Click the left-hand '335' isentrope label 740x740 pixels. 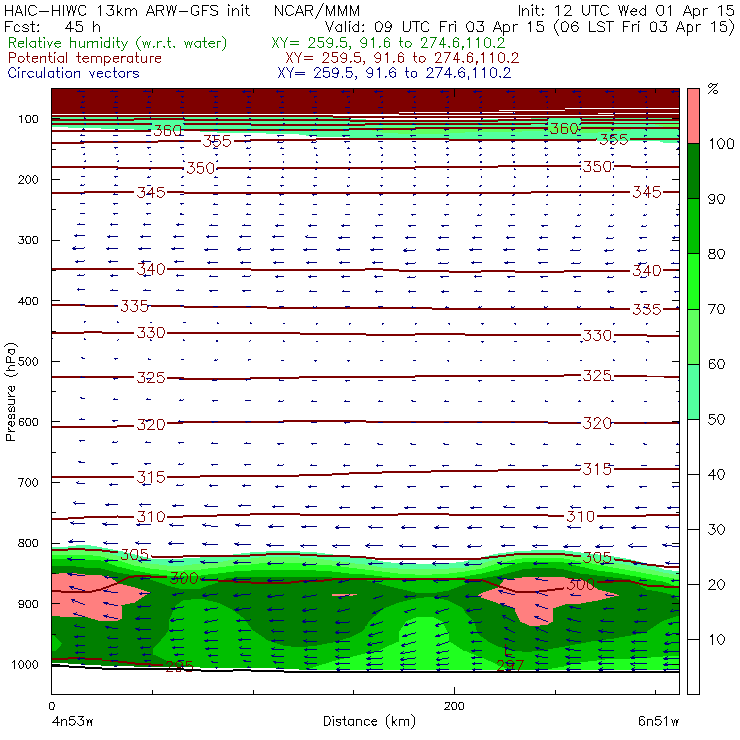pyautogui.click(x=135, y=306)
